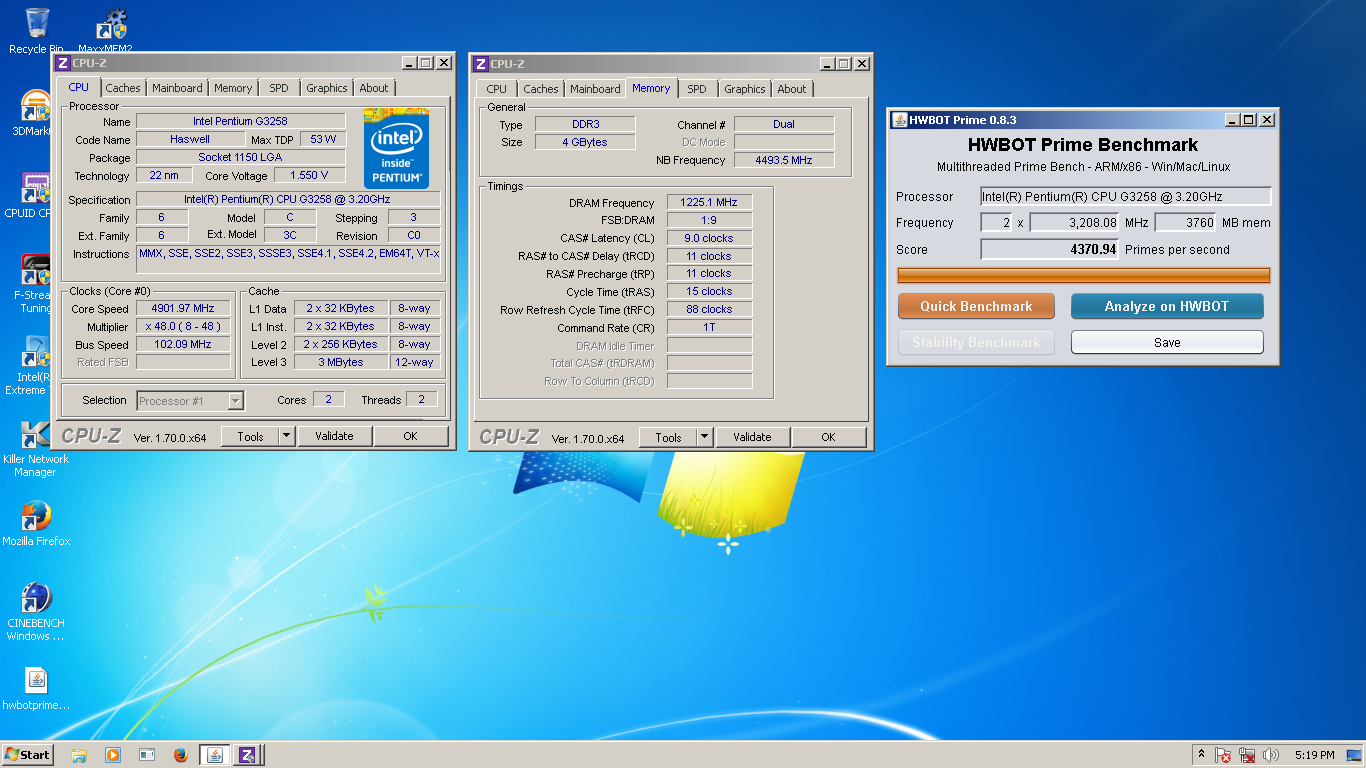
Task: Switch to Mainboard tab in right CPU-Z window
Action: click(595, 89)
